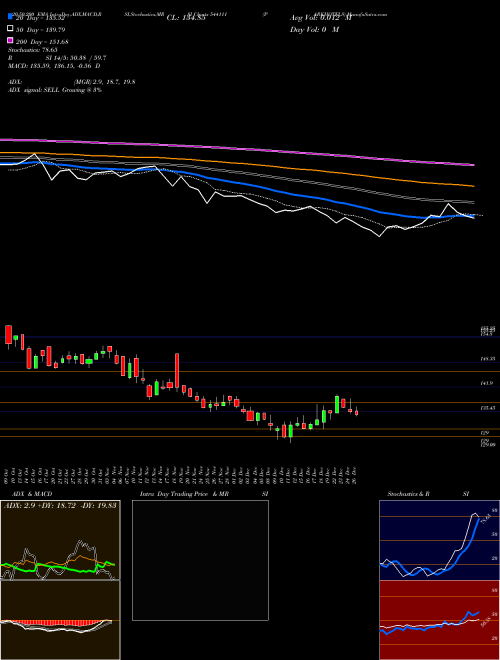
Task: Click the white 50 Day legend swatch
Action: click(x=10, y=28)
